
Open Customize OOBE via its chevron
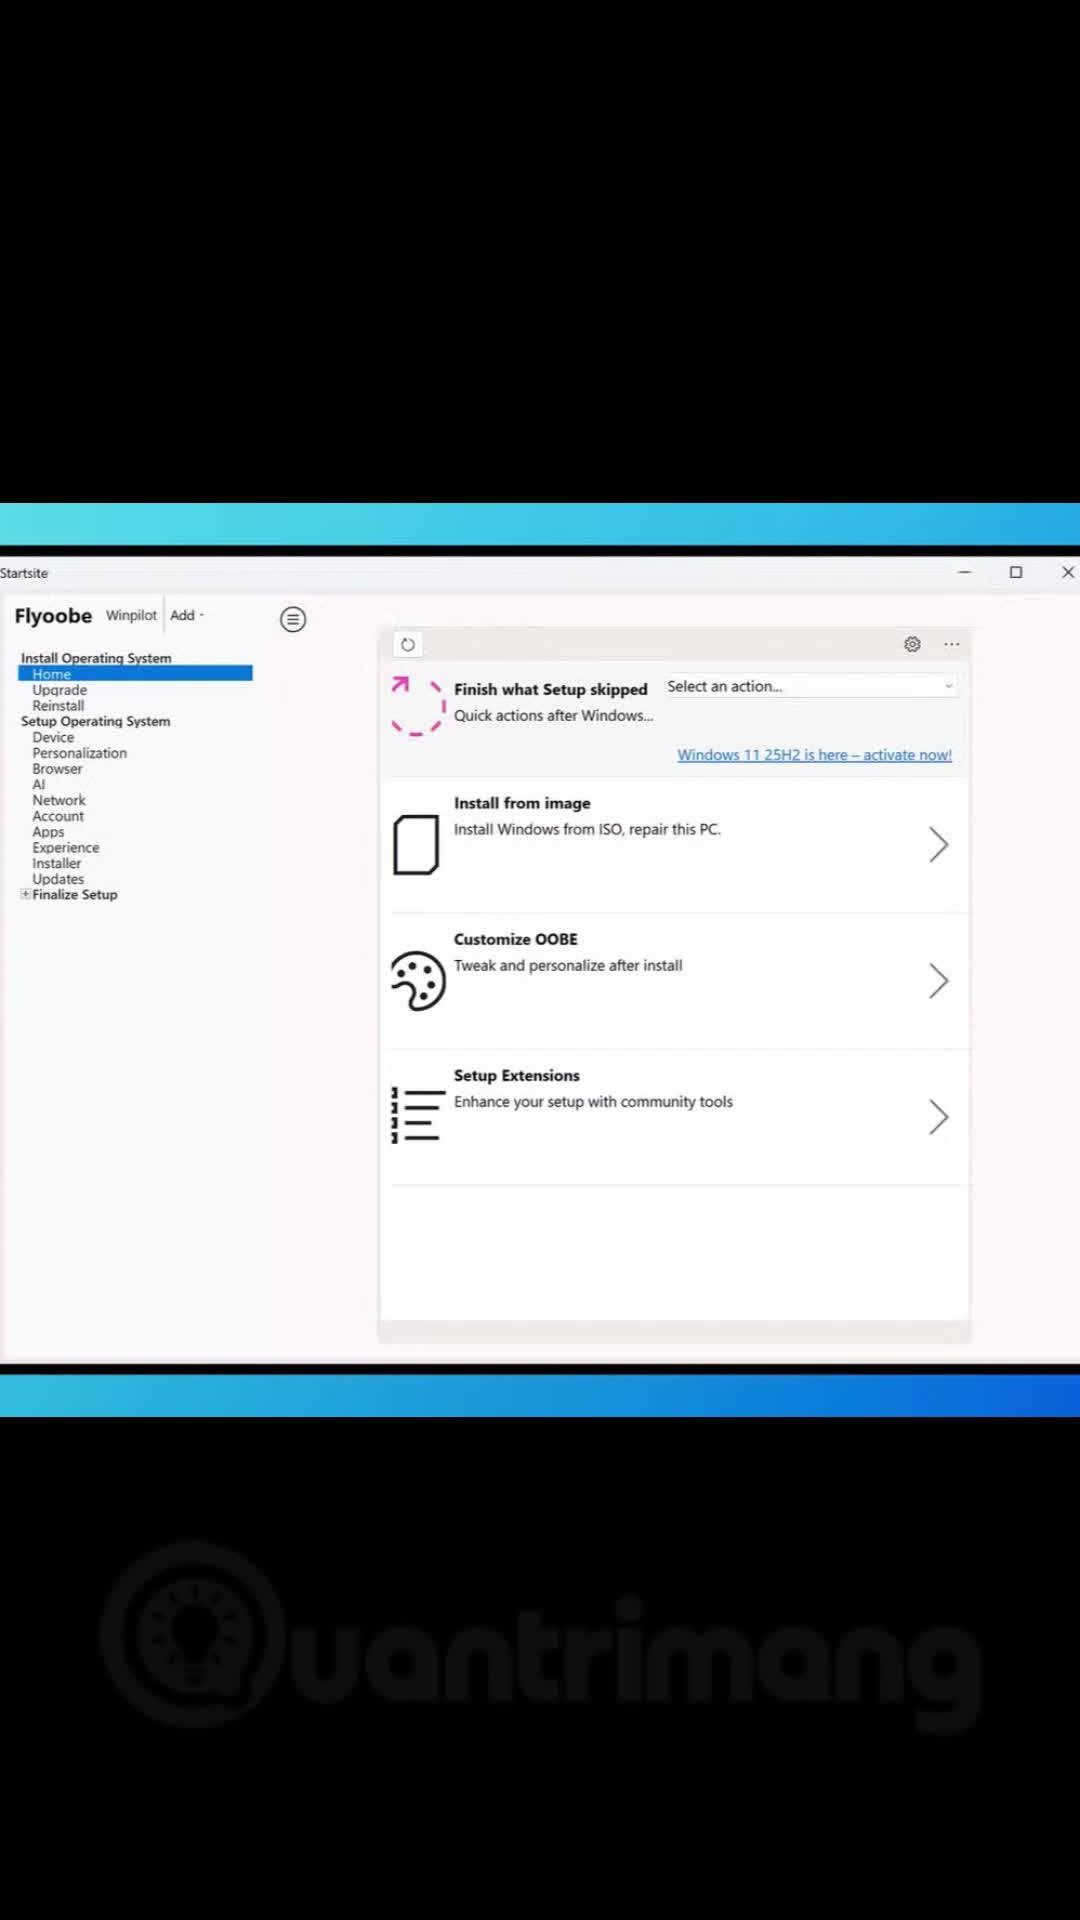tap(938, 981)
